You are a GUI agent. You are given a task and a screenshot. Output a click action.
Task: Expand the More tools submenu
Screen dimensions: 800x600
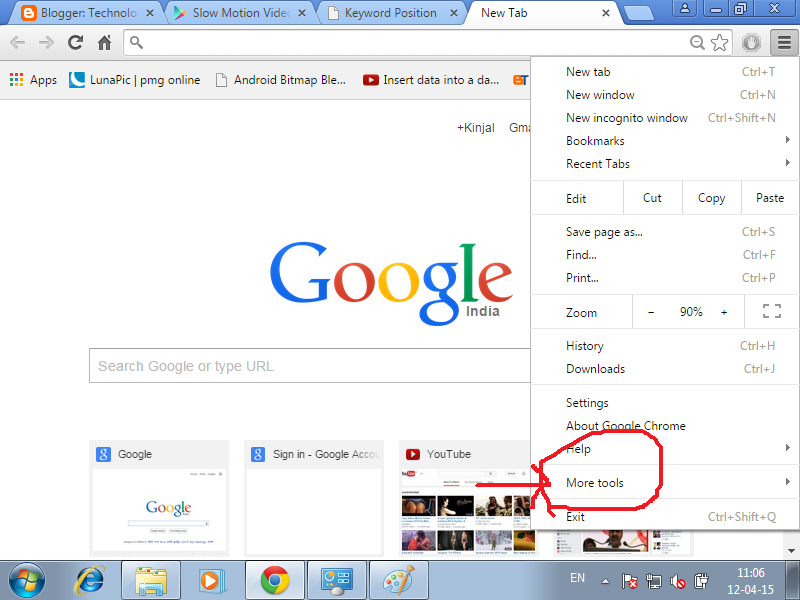[x=664, y=482]
